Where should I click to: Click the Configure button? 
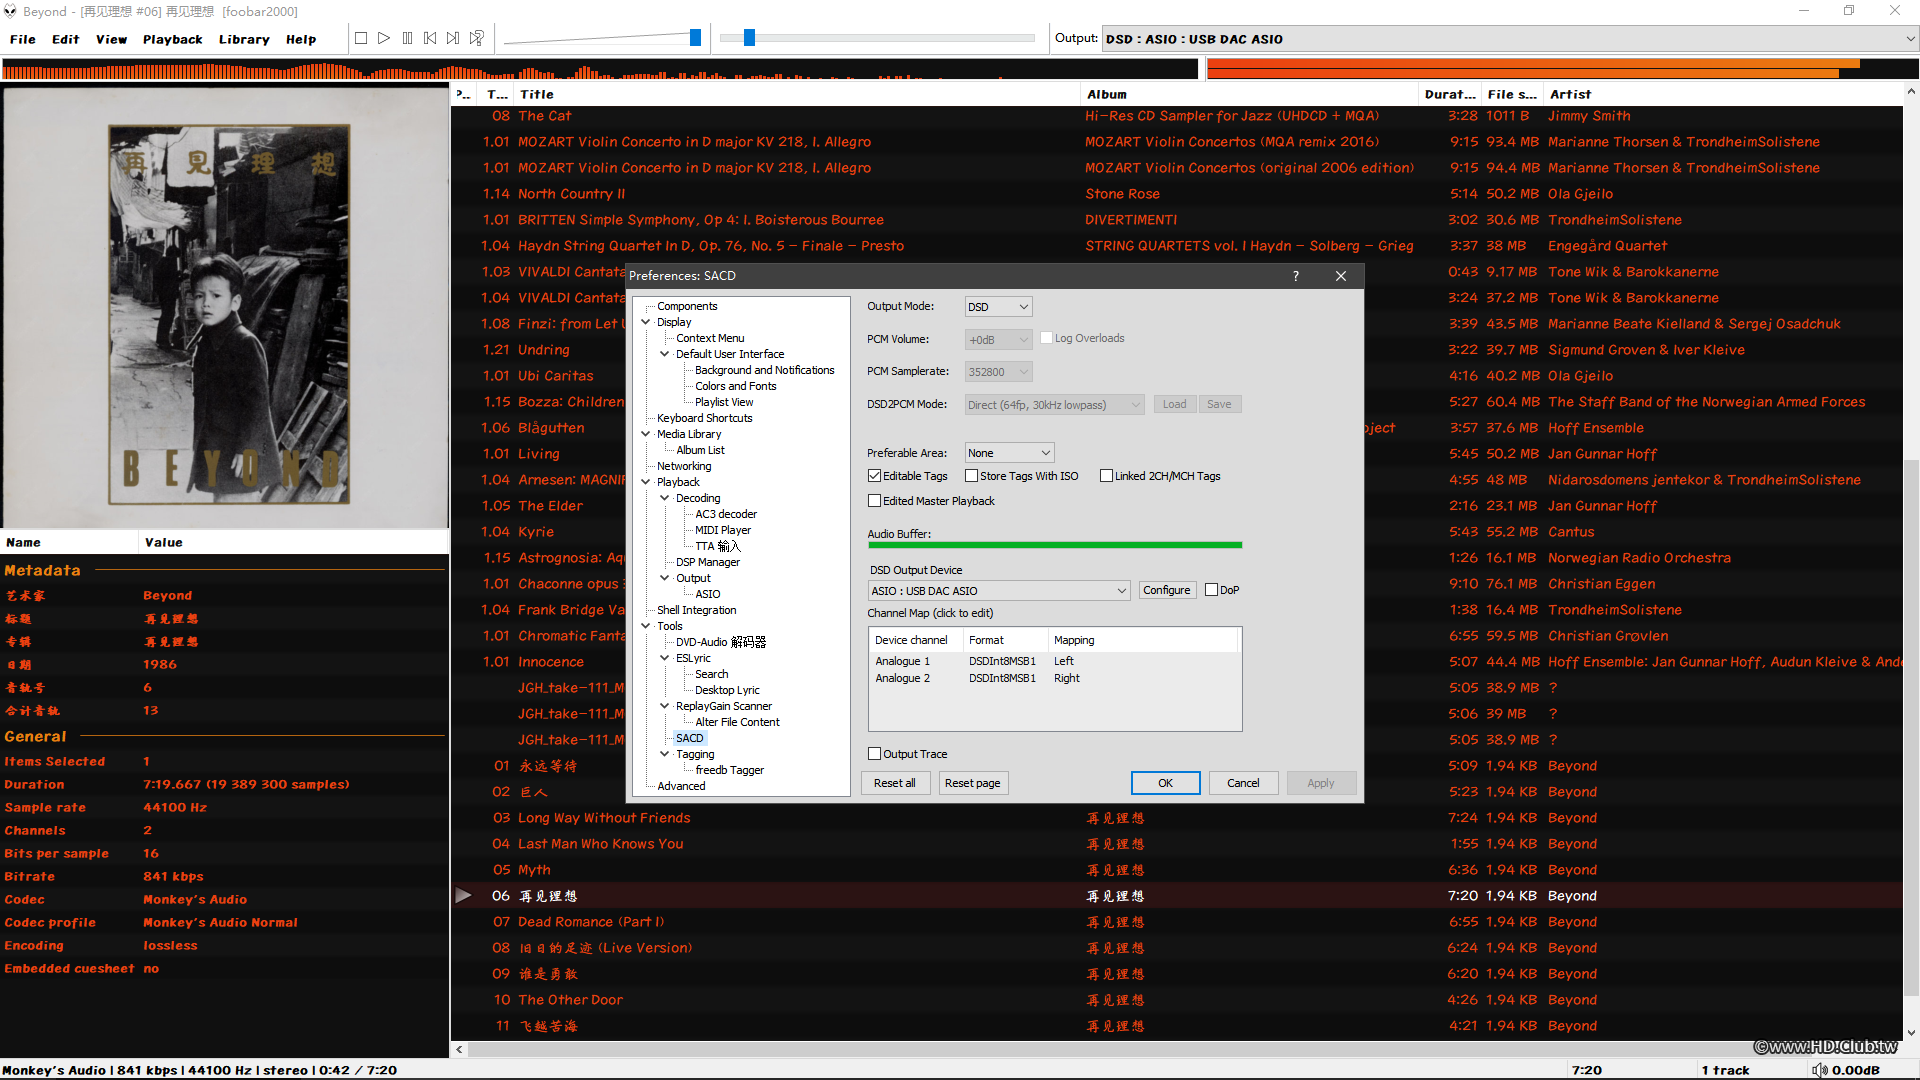point(1166,590)
